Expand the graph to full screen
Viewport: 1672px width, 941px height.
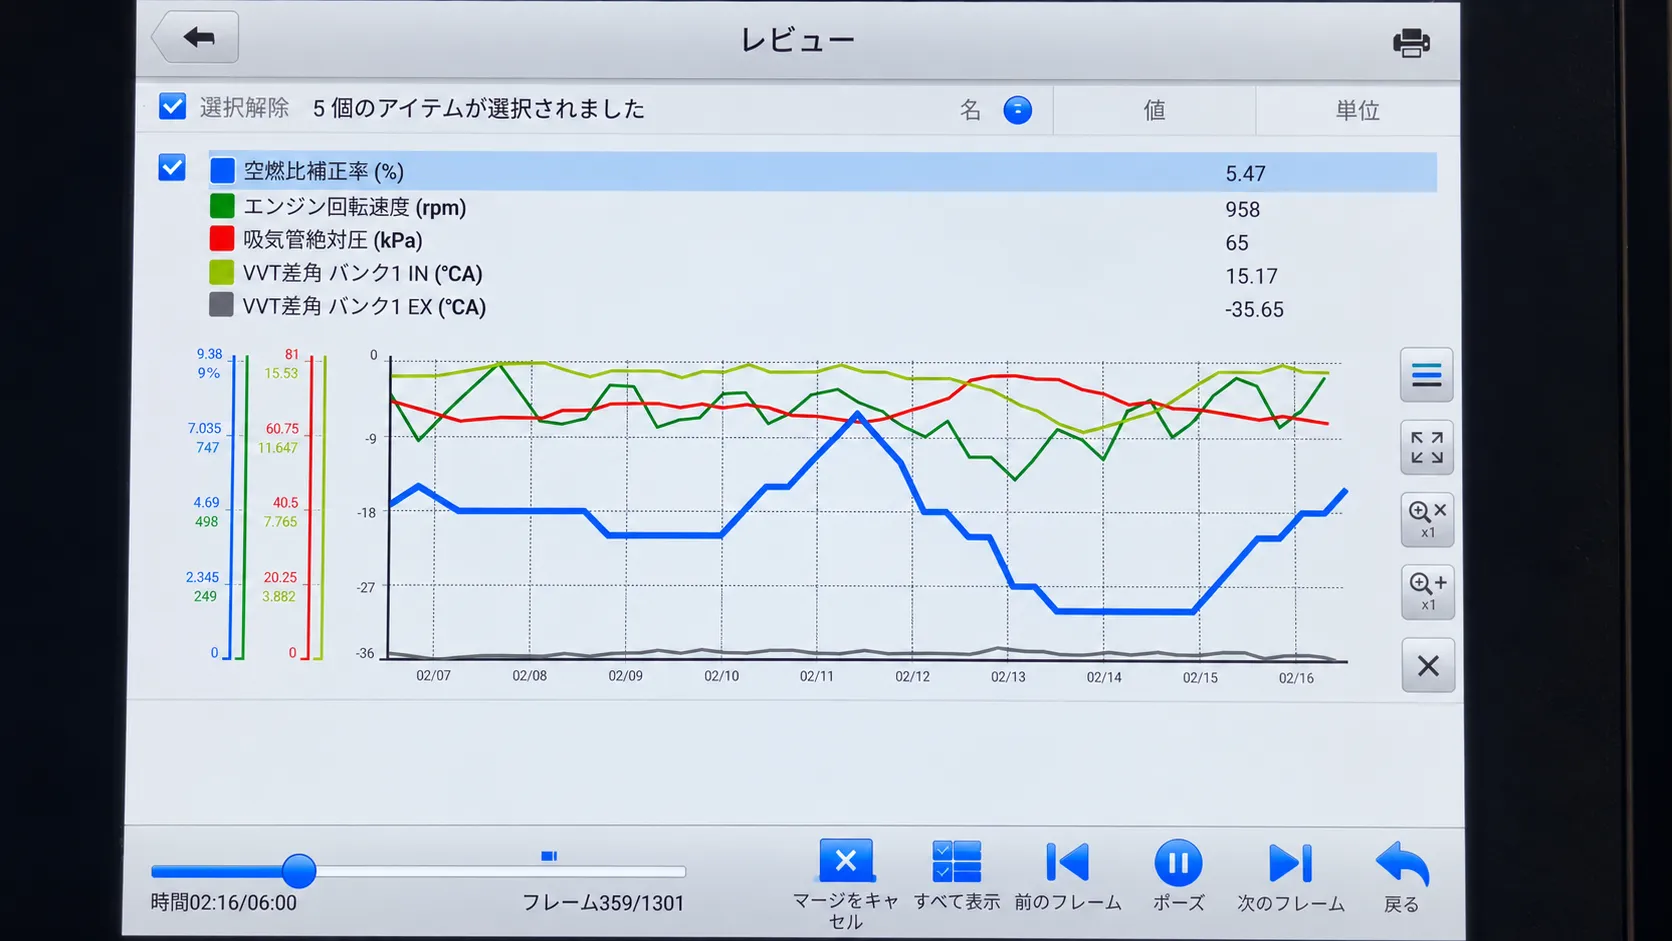pos(1426,447)
